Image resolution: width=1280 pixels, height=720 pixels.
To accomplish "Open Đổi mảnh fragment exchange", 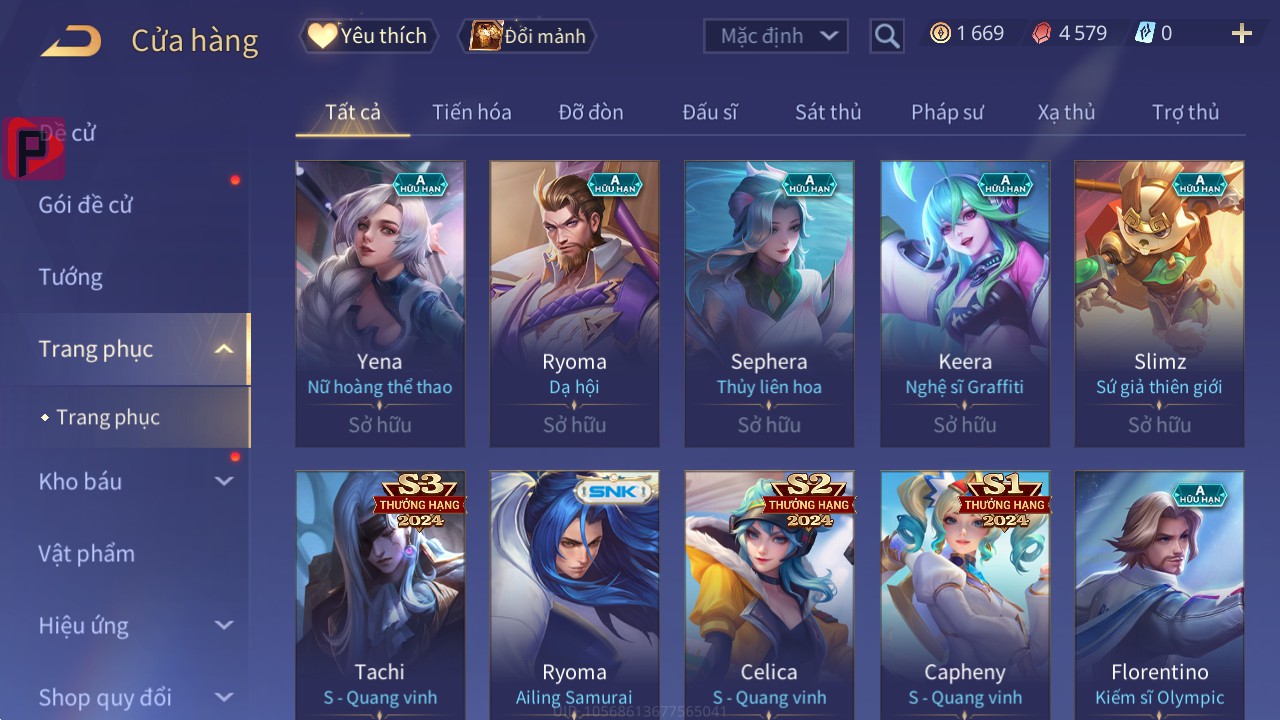I will click(527, 36).
